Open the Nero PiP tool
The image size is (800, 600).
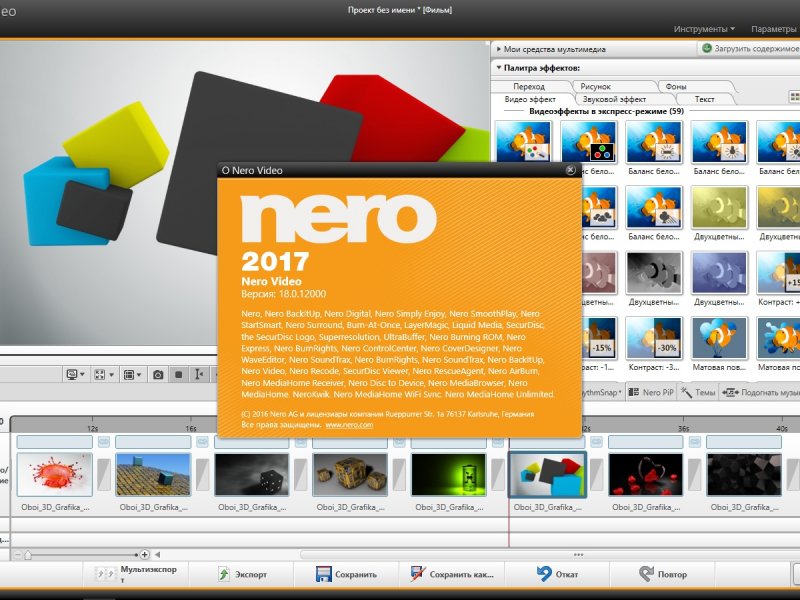(651, 392)
